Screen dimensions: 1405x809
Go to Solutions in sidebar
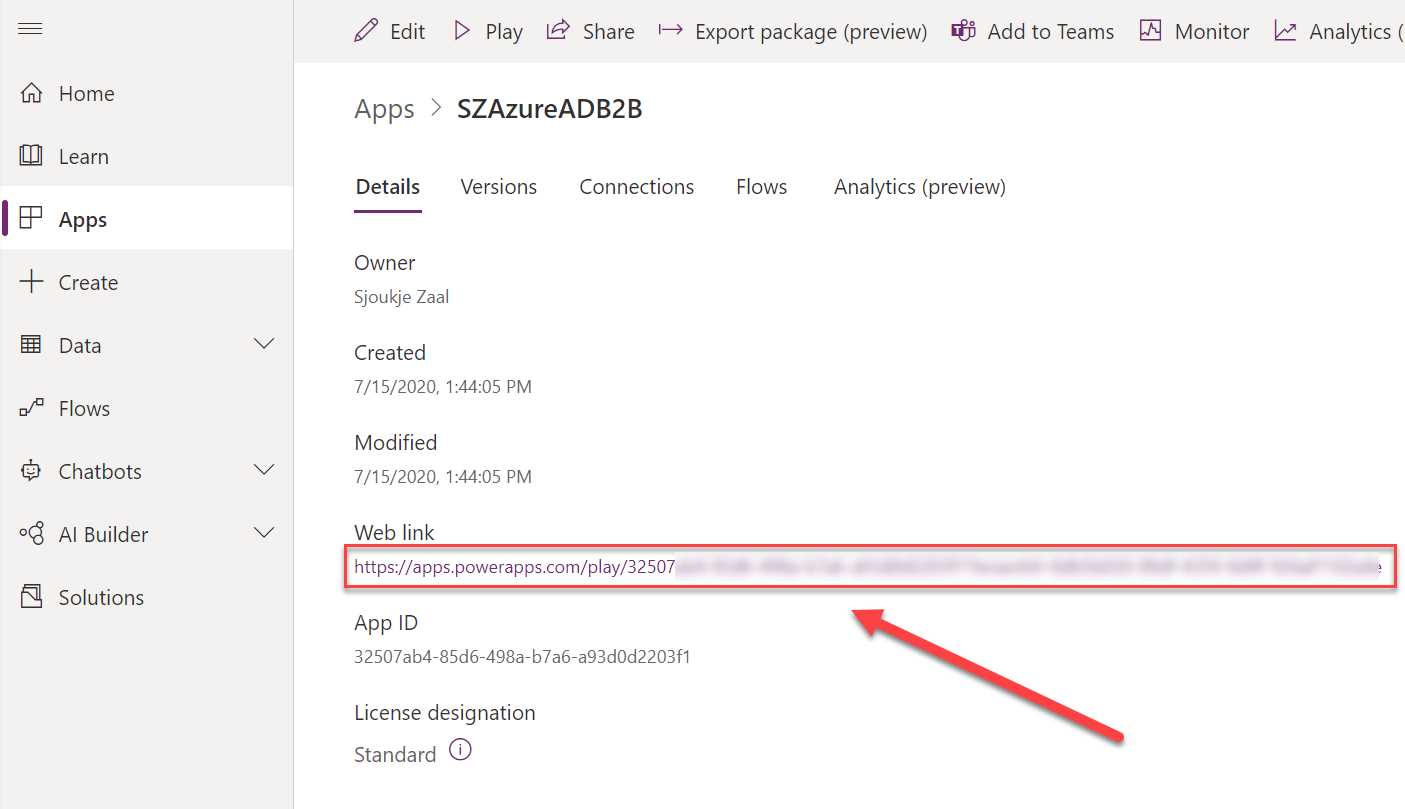coord(147,597)
